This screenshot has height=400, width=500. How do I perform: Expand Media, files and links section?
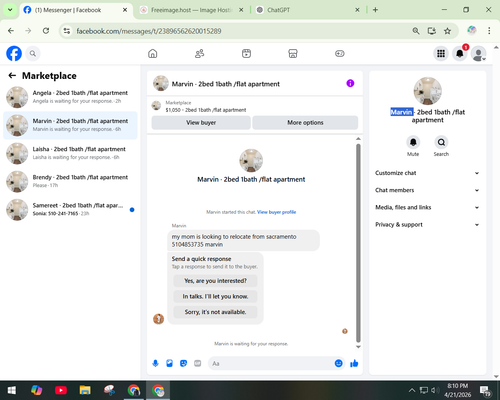[x=427, y=207]
